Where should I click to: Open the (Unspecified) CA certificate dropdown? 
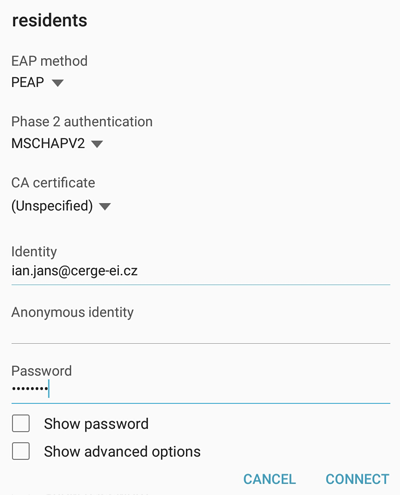tap(61, 206)
